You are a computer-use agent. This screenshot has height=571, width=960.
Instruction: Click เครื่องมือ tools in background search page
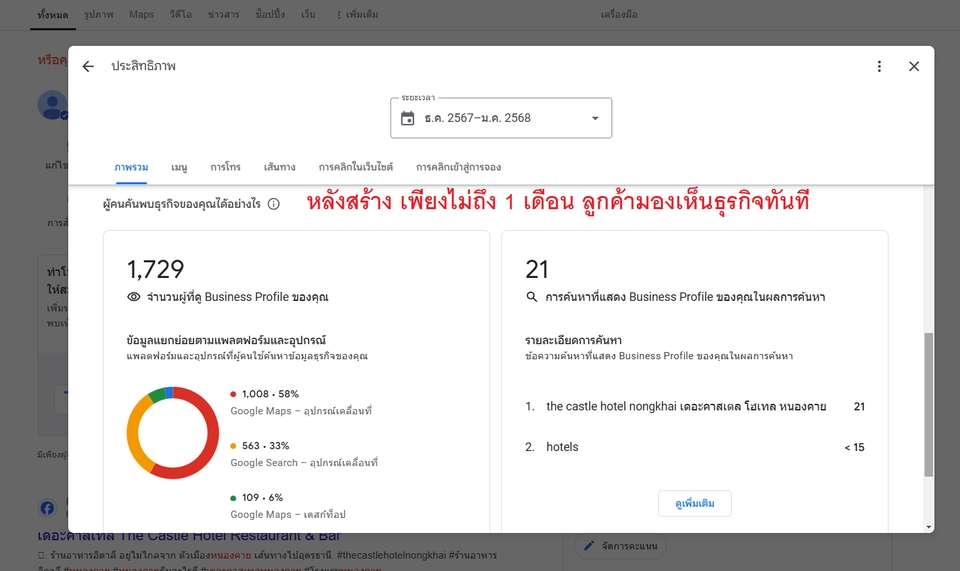pyautogui.click(x=619, y=15)
